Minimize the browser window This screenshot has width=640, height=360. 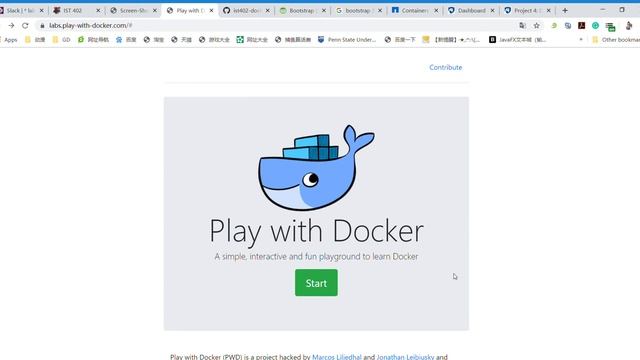tap(602, 10)
